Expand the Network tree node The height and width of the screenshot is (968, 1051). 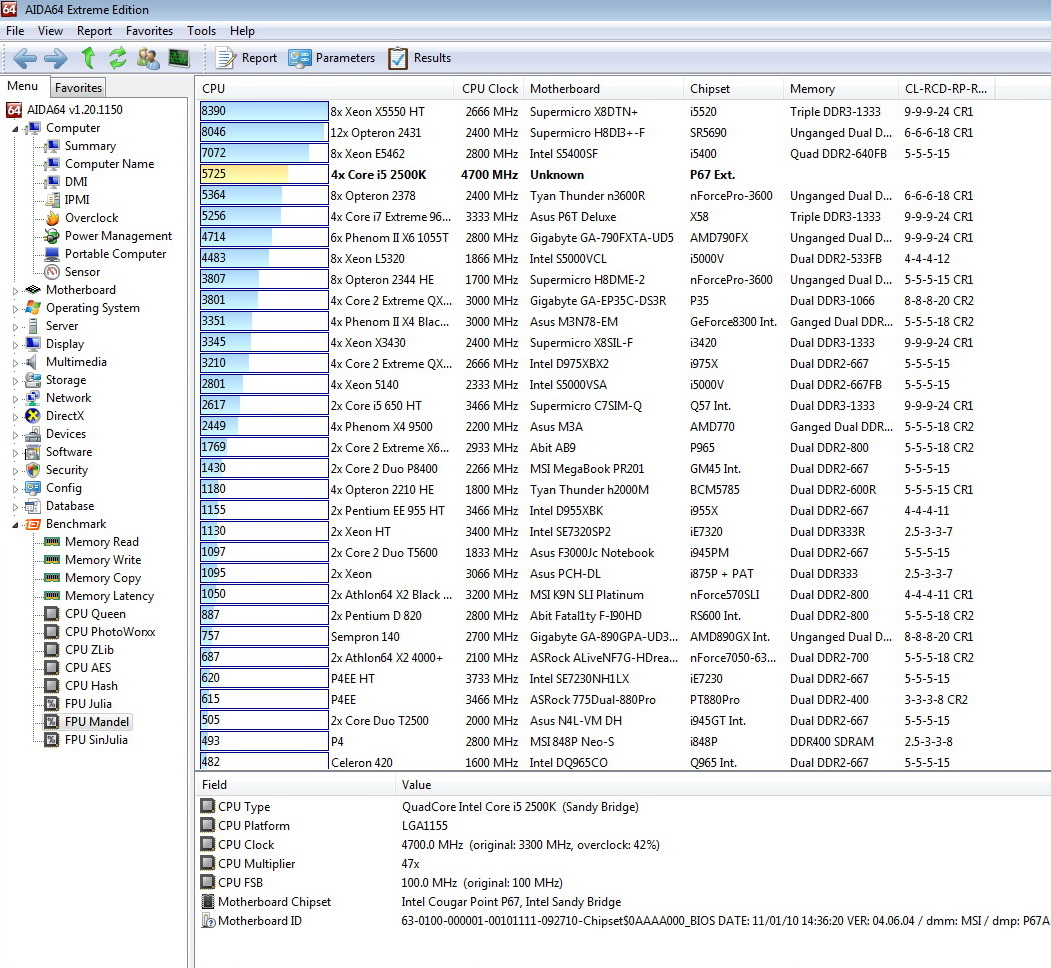[x=15, y=399]
